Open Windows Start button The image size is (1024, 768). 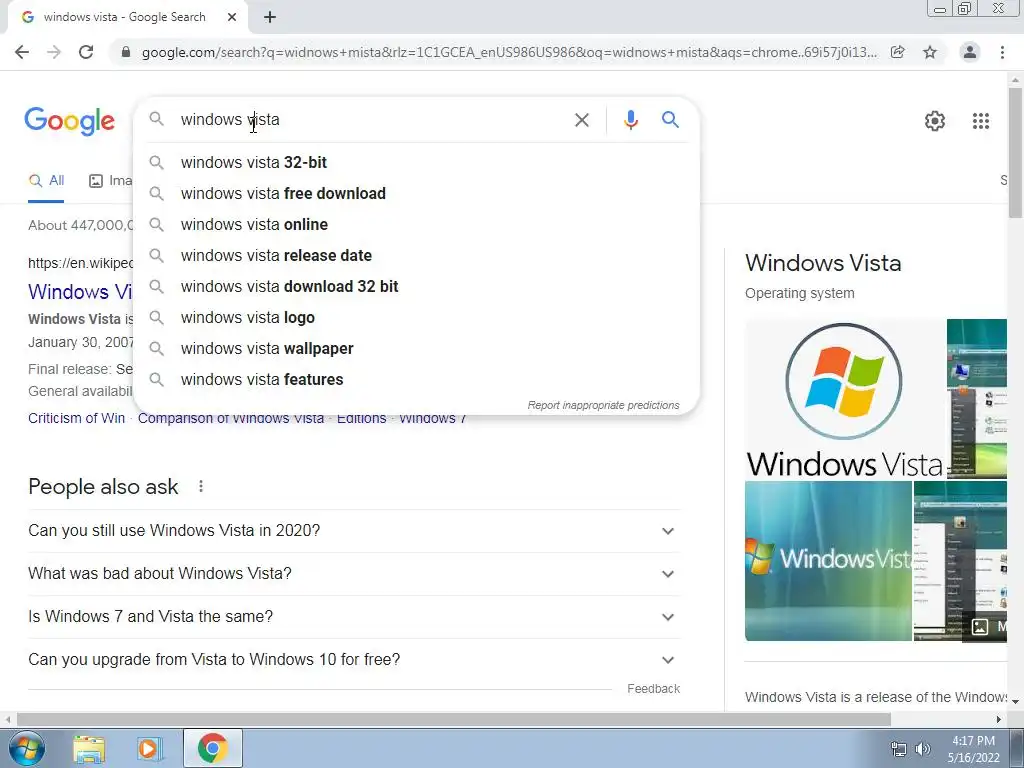click(26, 748)
